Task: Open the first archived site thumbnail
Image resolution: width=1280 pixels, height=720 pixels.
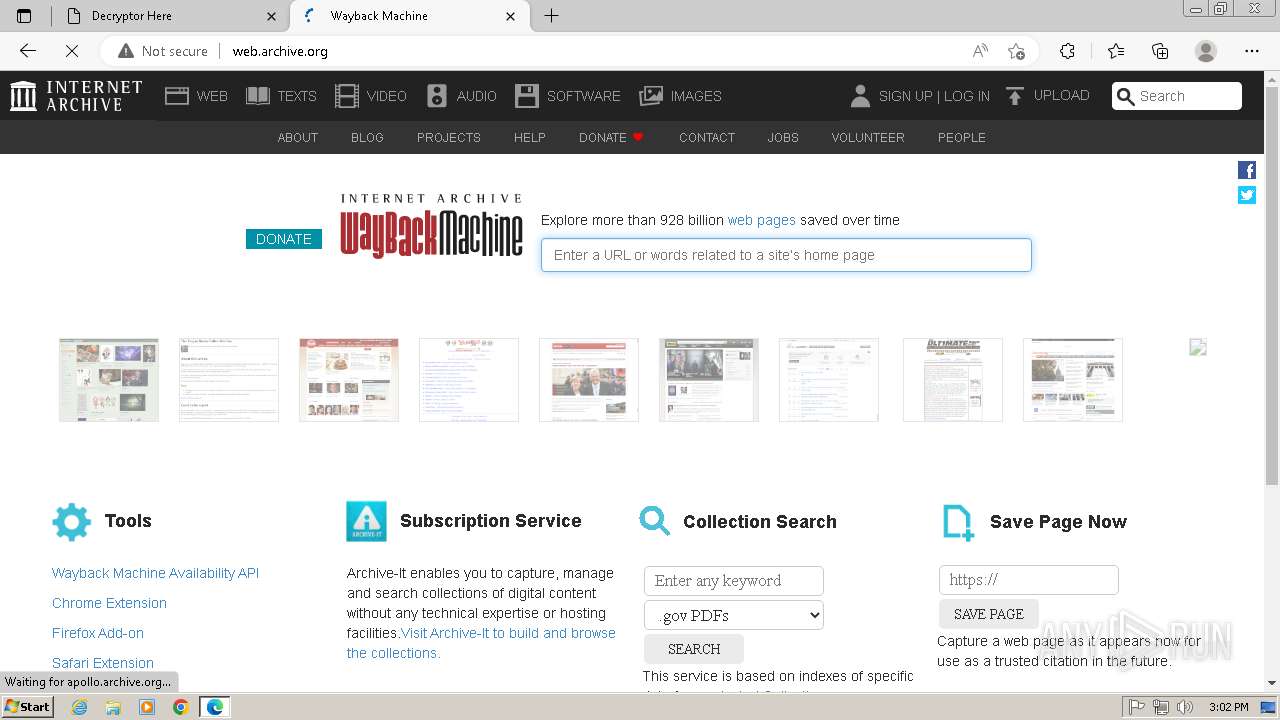Action: [109, 380]
